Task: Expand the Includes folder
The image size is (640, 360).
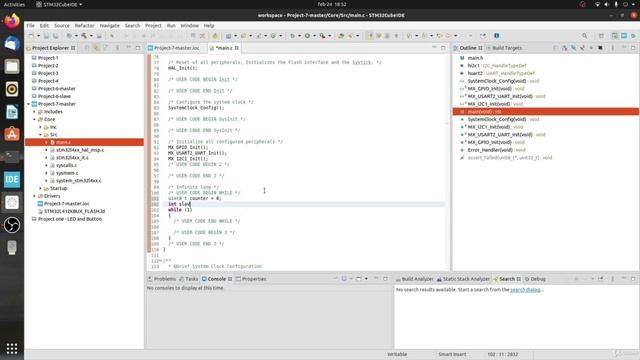Action: 35,112
